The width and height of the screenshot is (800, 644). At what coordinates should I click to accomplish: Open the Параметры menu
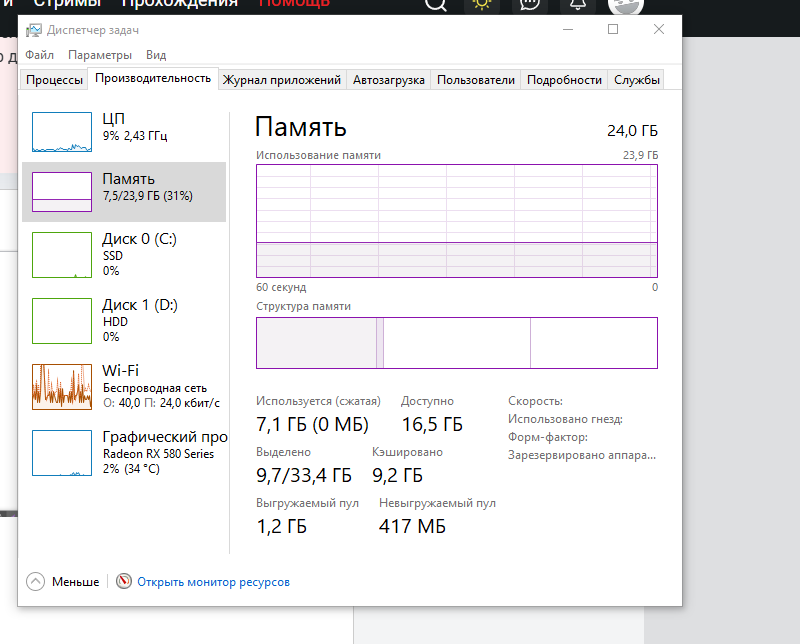click(100, 55)
